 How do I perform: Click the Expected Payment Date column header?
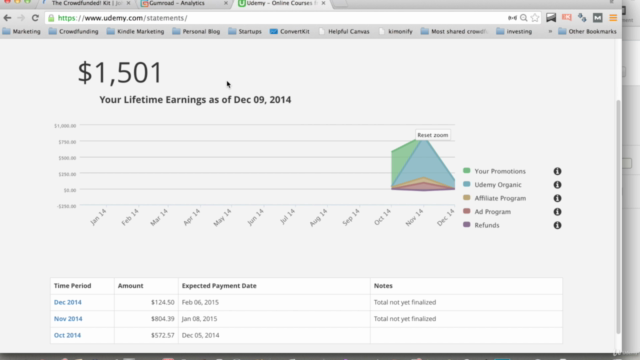coord(219,286)
